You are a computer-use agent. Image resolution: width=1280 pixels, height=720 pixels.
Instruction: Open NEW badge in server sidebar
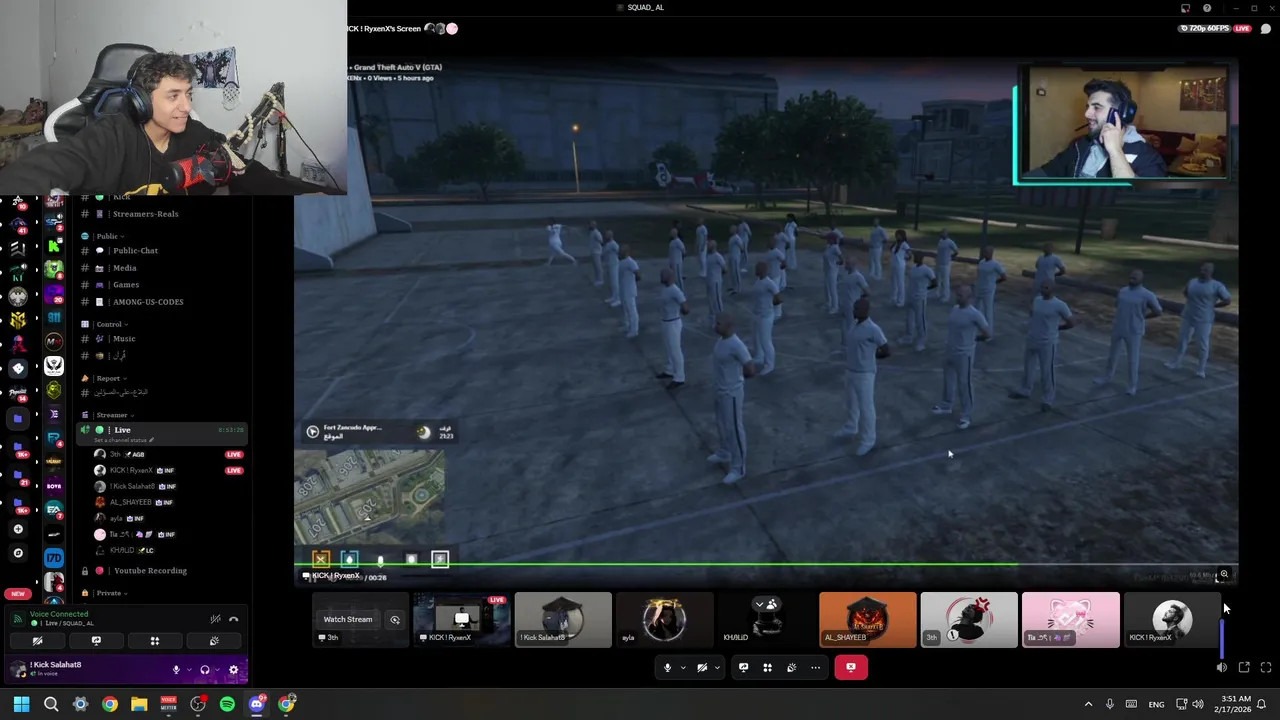tap(18, 594)
